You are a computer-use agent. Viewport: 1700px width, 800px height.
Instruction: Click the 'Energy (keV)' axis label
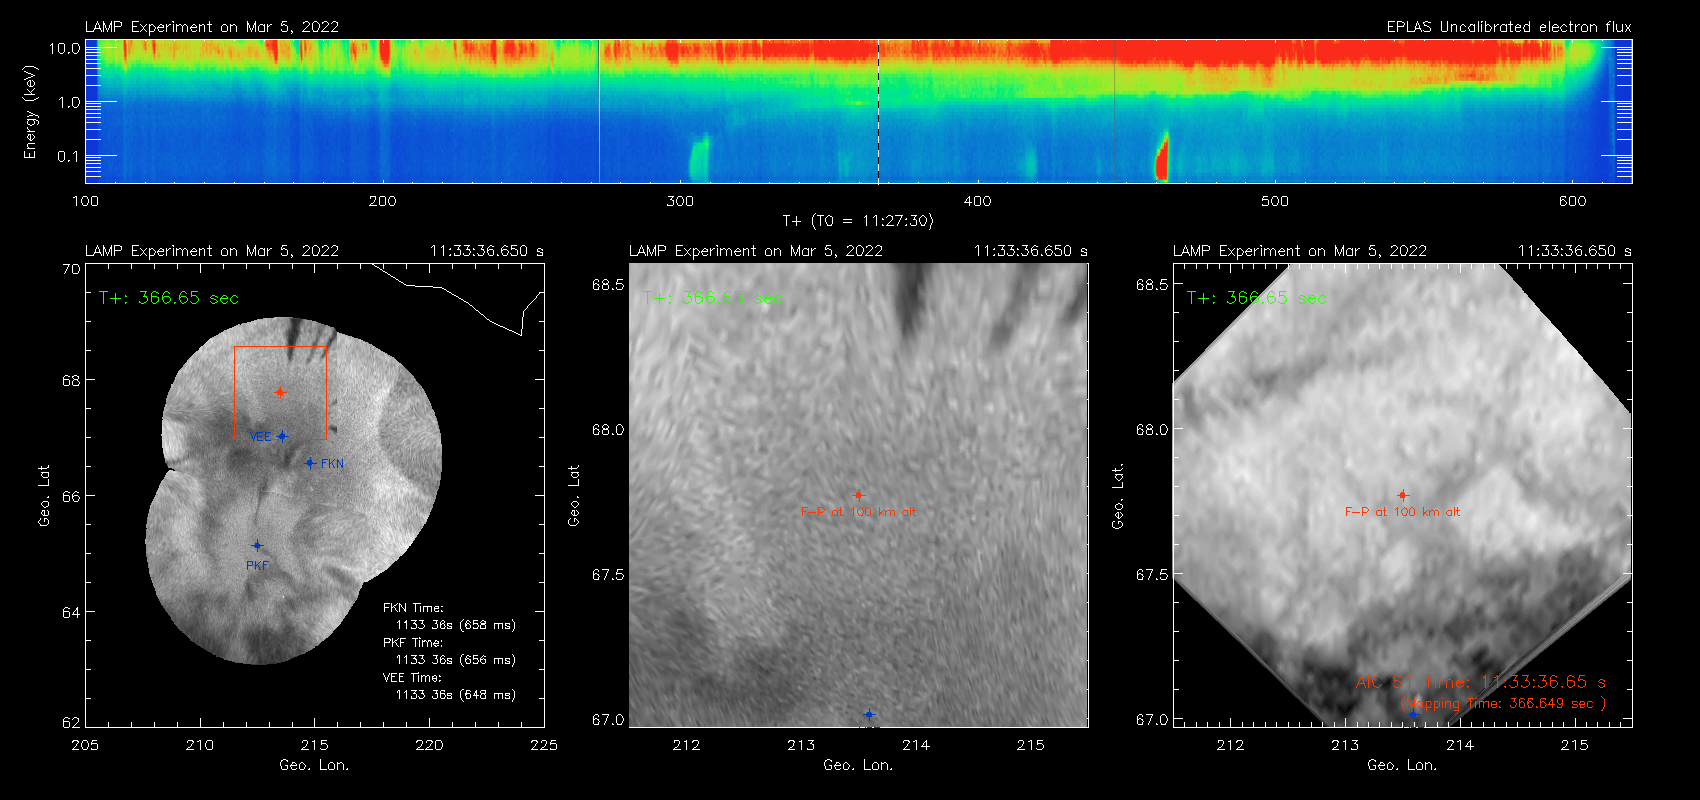[30, 112]
